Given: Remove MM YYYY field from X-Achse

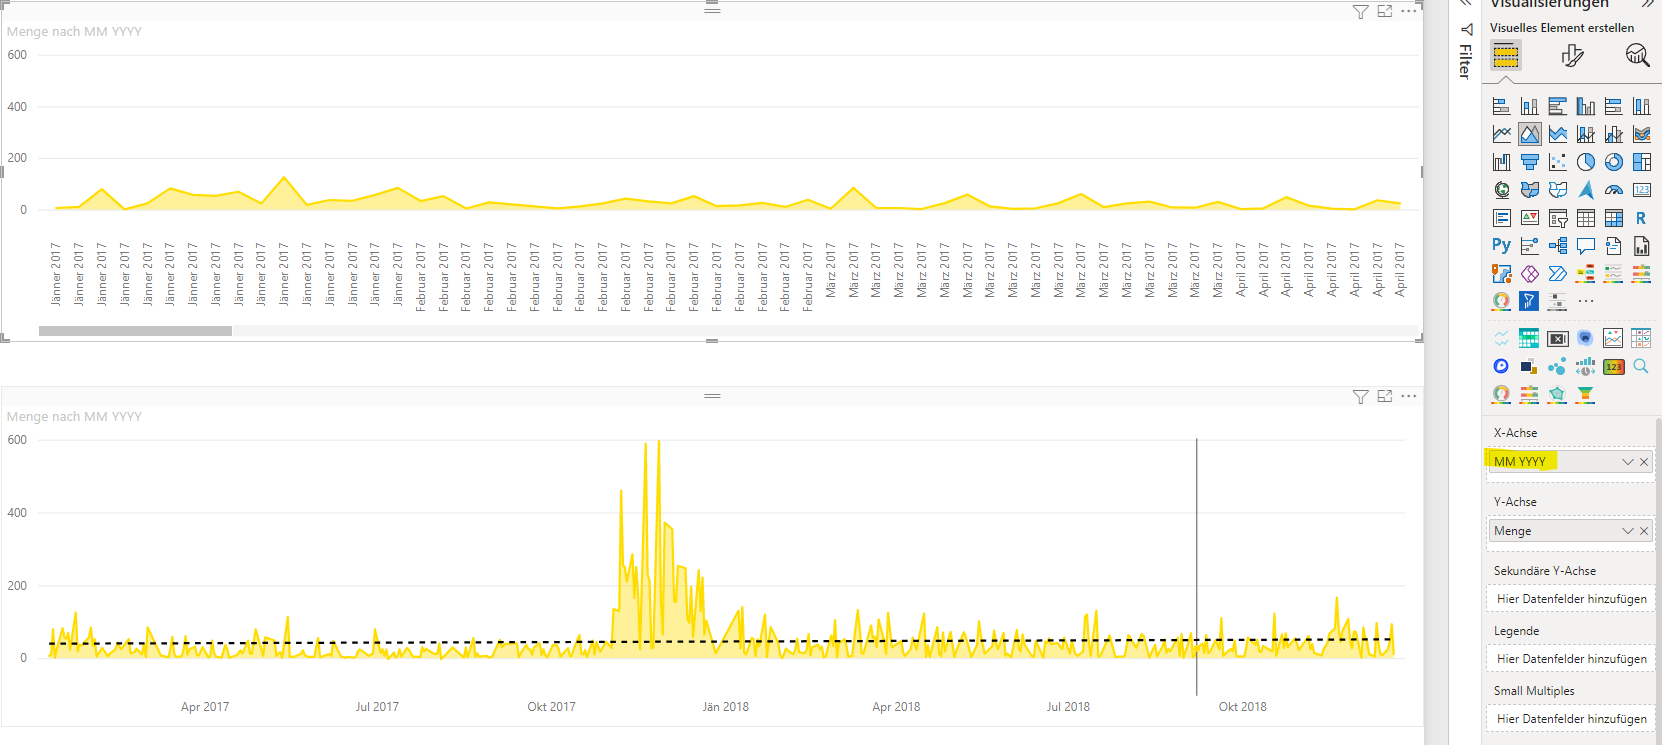Looking at the screenshot, I should point(1644,462).
